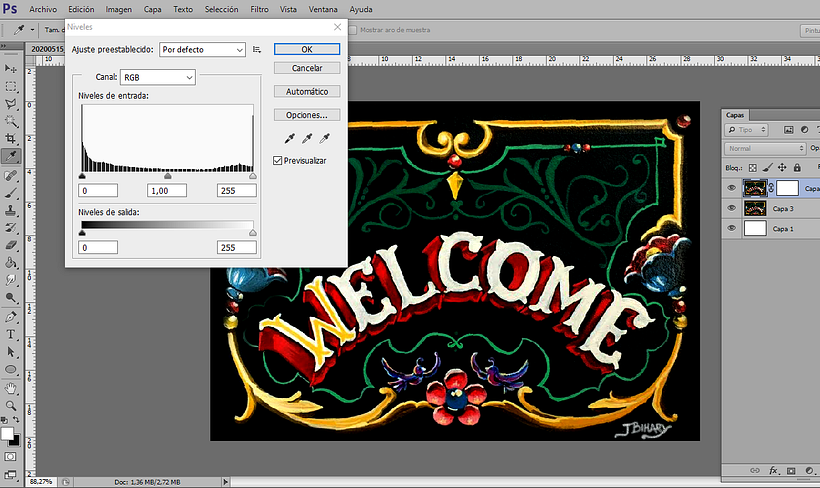The width and height of the screenshot is (820, 488).
Task: Open the preset options menu icon
Action: pyautogui.click(x=257, y=49)
